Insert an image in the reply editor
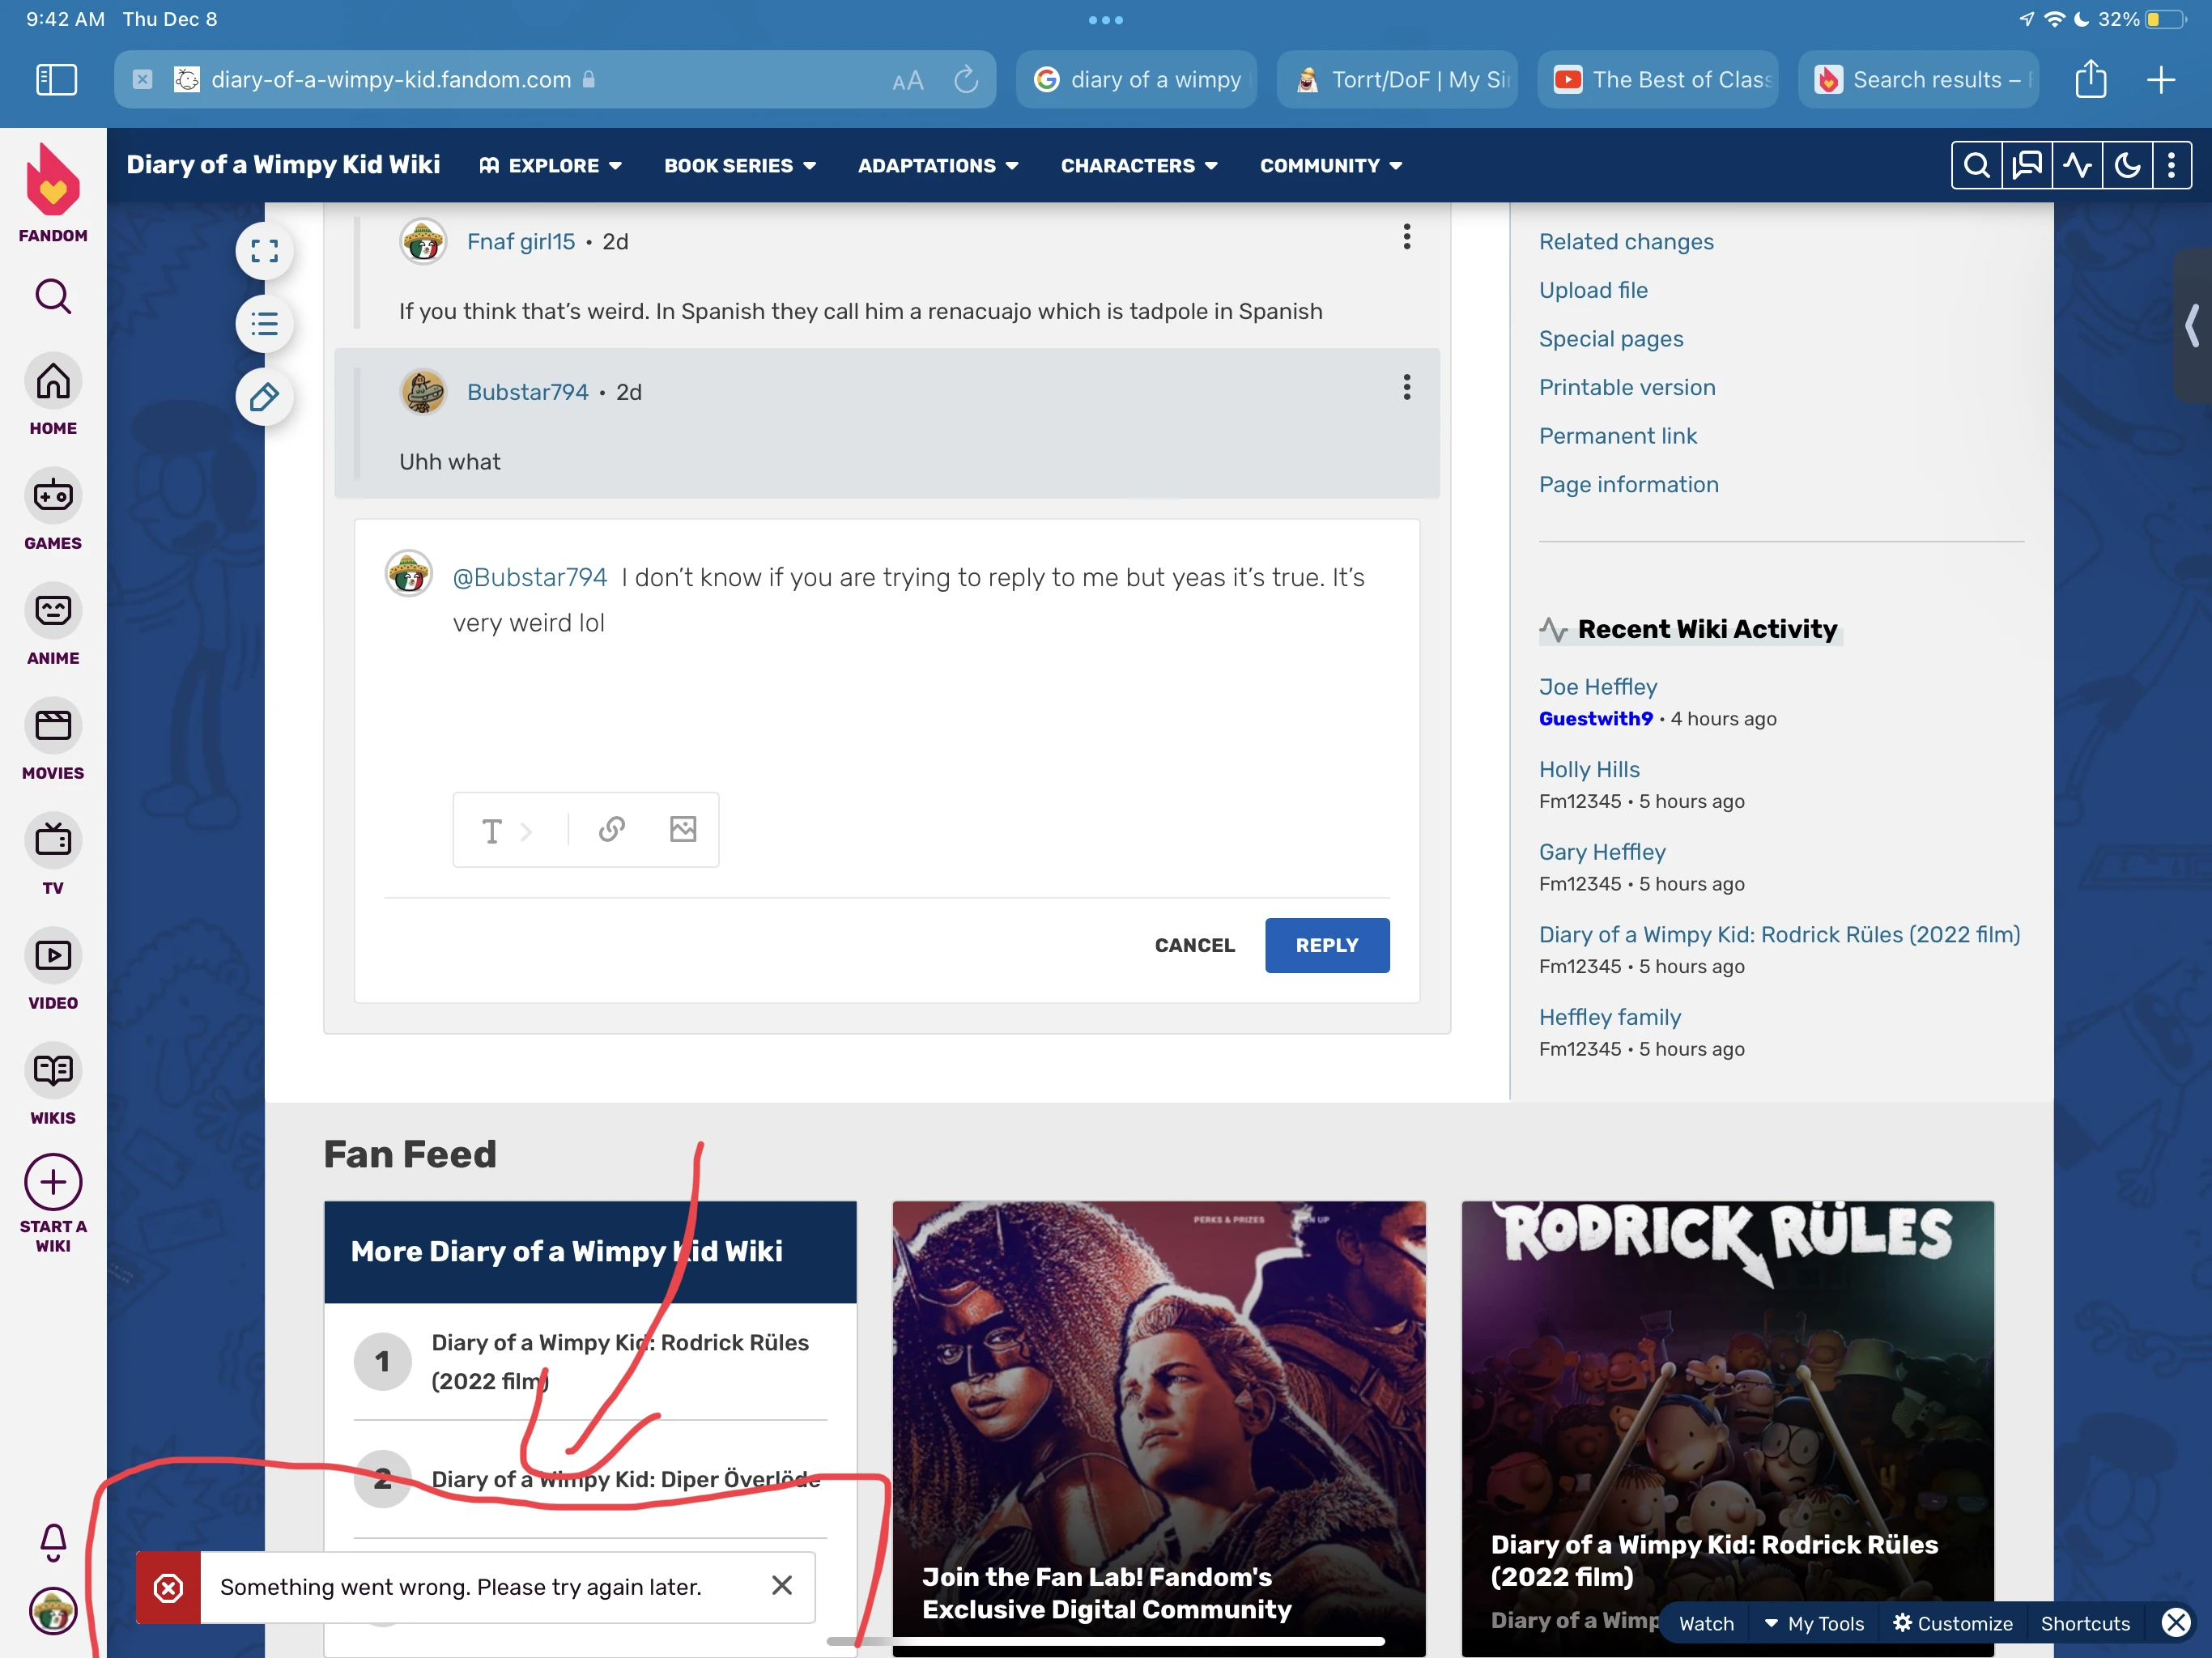2212x1658 pixels. [683, 830]
